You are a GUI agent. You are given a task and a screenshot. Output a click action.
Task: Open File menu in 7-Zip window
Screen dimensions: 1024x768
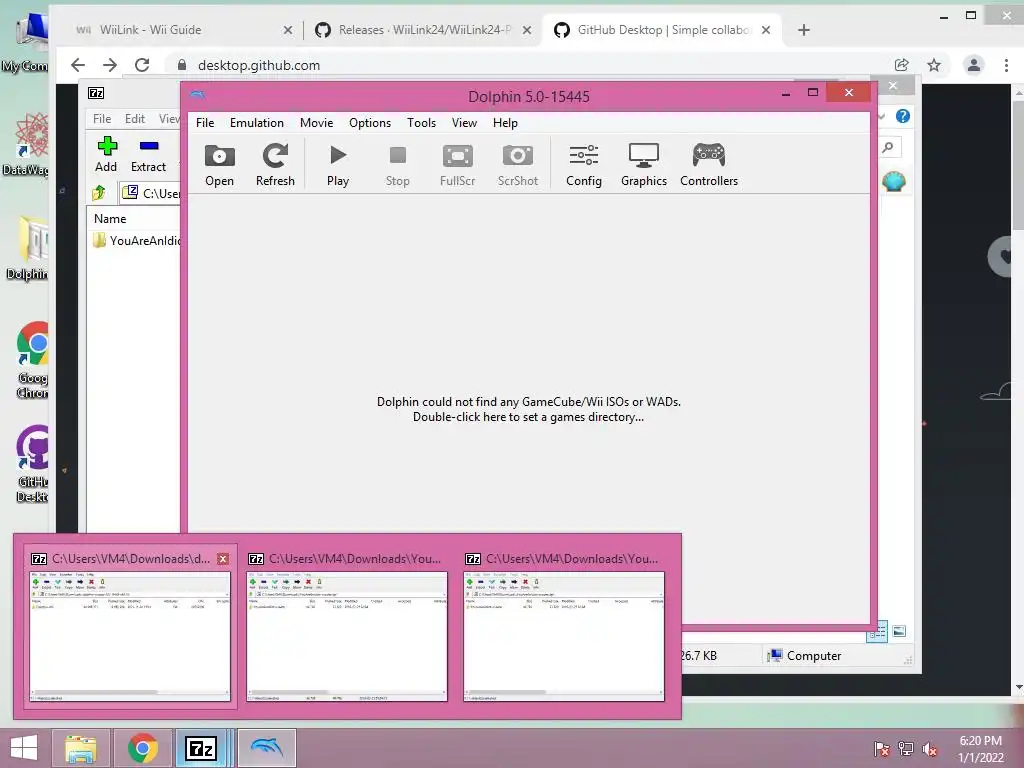[x=102, y=119]
